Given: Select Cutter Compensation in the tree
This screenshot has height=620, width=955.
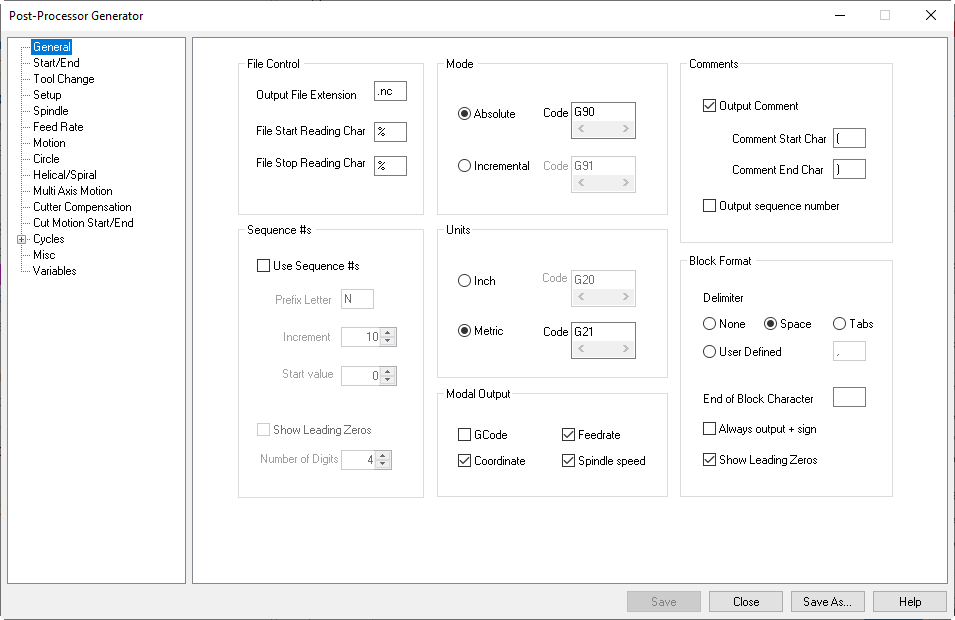Looking at the screenshot, I should 81,206.
